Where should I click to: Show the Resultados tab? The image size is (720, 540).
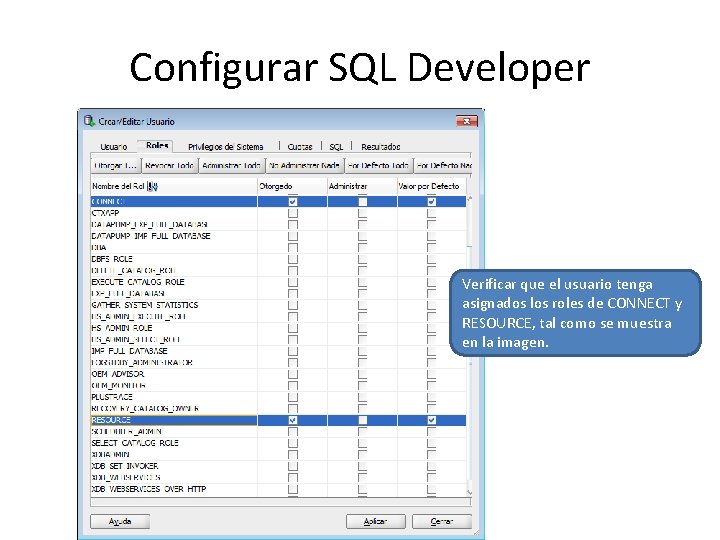[381, 147]
